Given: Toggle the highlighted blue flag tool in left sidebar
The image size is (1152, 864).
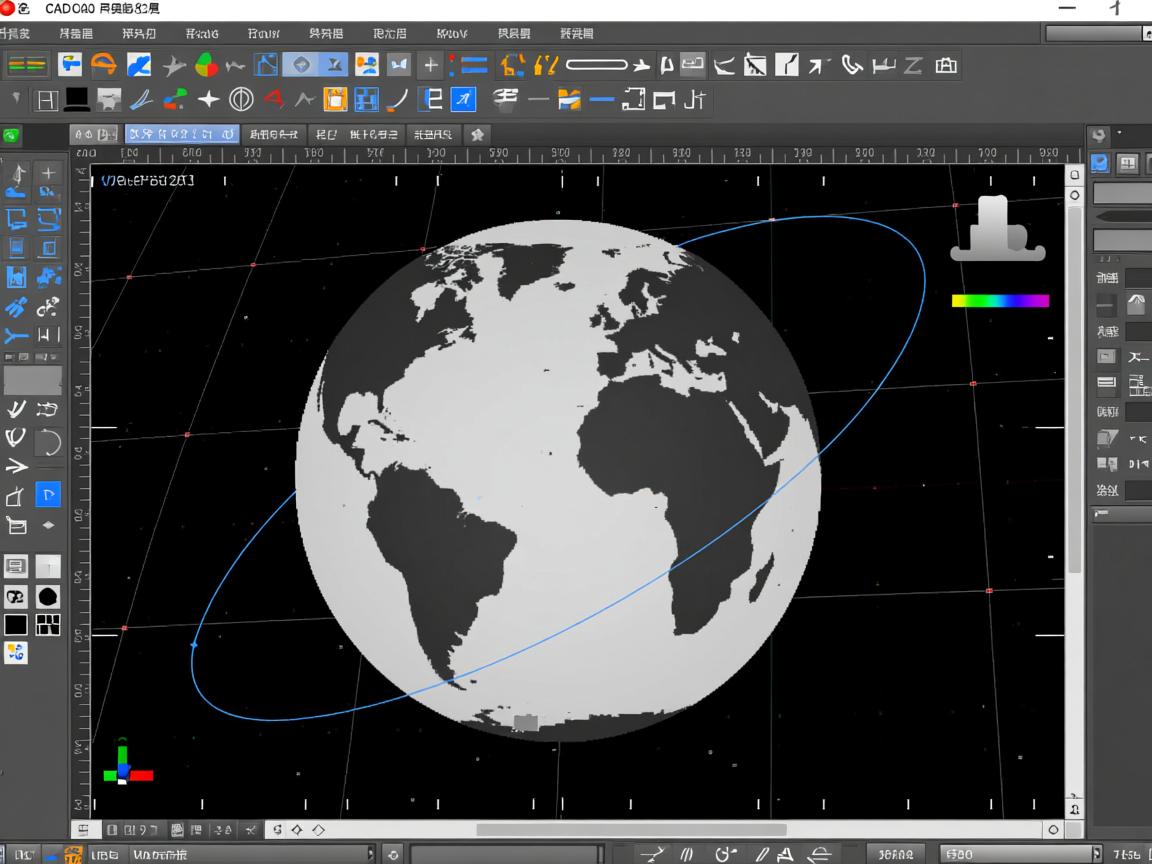Looking at the screenshot, I should [47, 494].
